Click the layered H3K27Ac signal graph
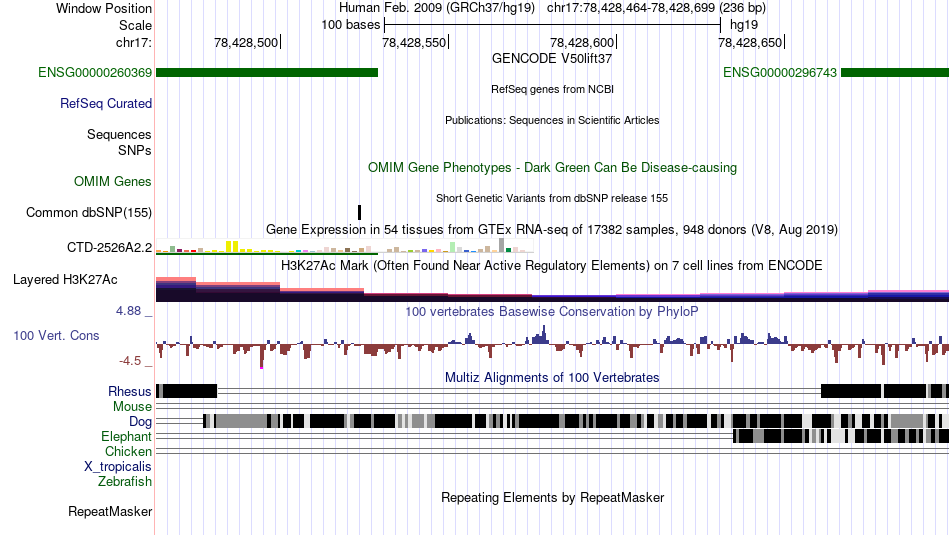 coord(552,289)
